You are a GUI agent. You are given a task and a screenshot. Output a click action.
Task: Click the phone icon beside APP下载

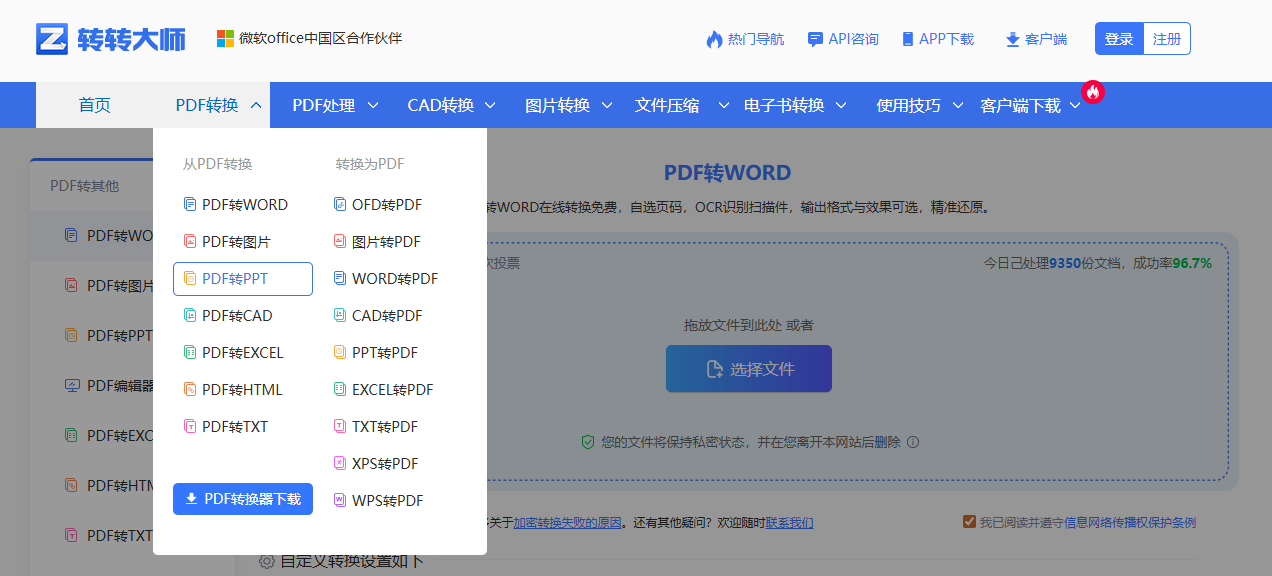coord(908,39)
